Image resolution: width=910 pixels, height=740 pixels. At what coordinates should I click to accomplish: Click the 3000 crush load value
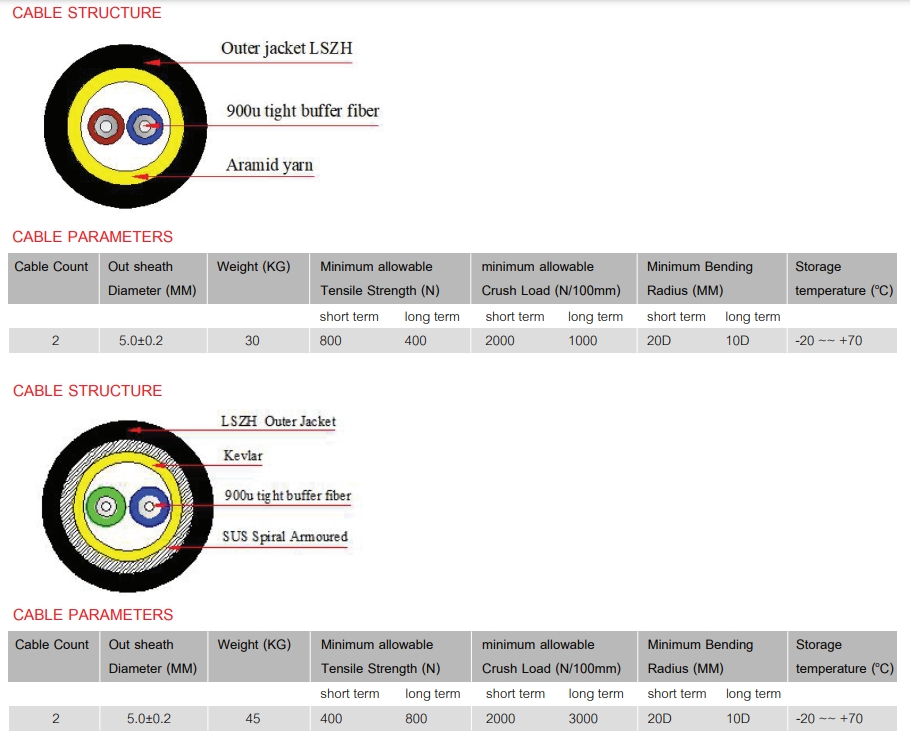point(583,718)
